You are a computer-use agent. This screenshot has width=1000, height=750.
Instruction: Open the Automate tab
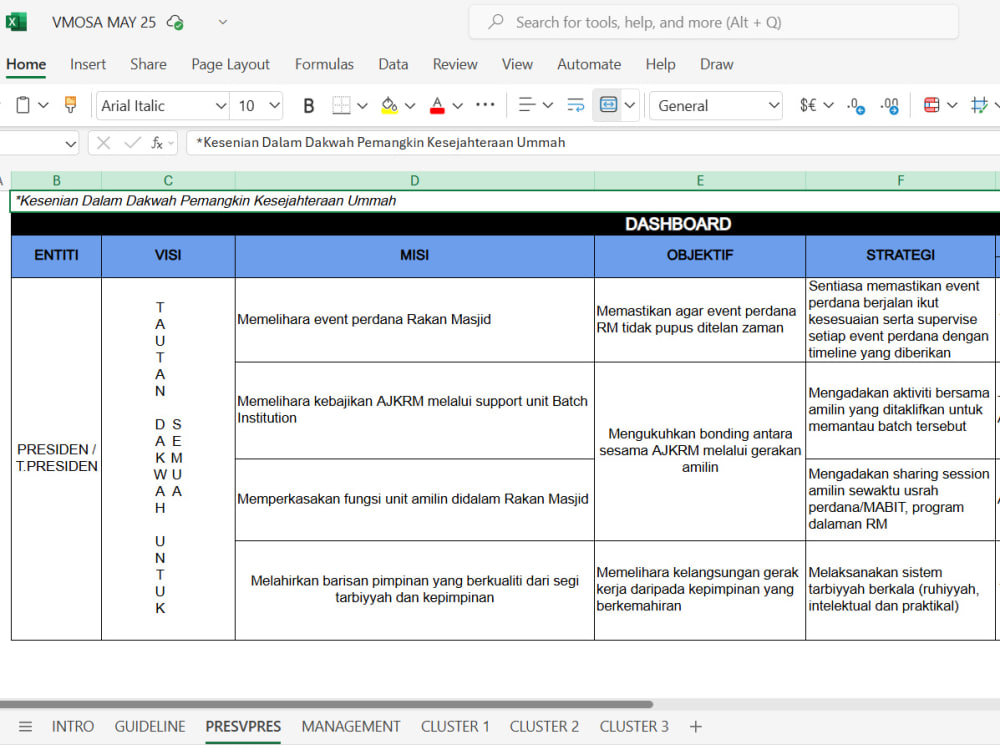pos(589,64)
